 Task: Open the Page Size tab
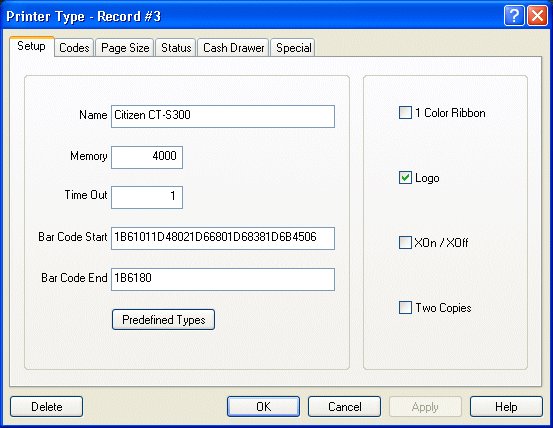(x=125, y=48)
